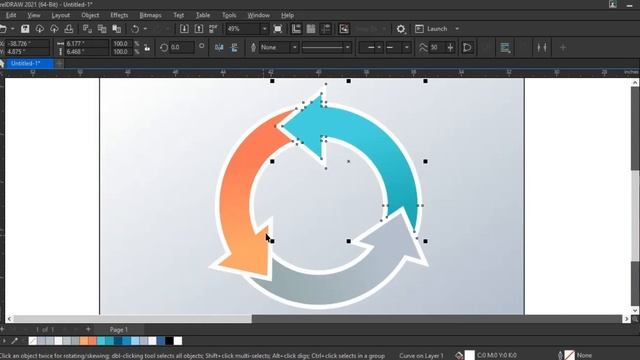Screen dimensions: 640x360
Task: Click the Paste icon
Action: 117,29
